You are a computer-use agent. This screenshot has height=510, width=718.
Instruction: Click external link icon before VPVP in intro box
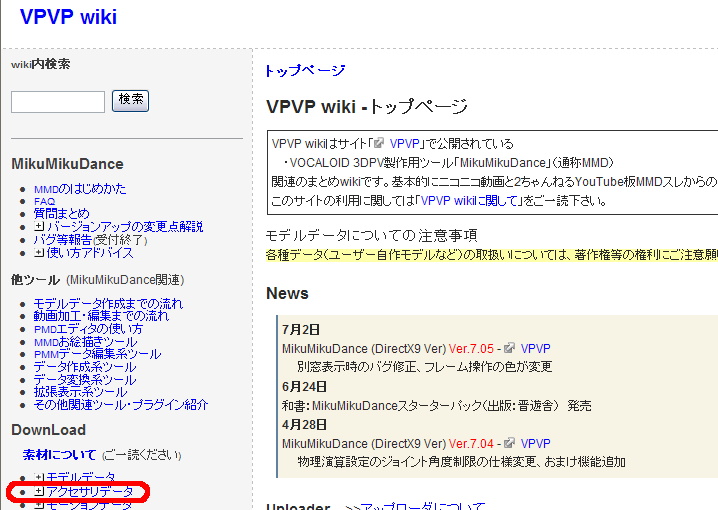tap(379, 143)
